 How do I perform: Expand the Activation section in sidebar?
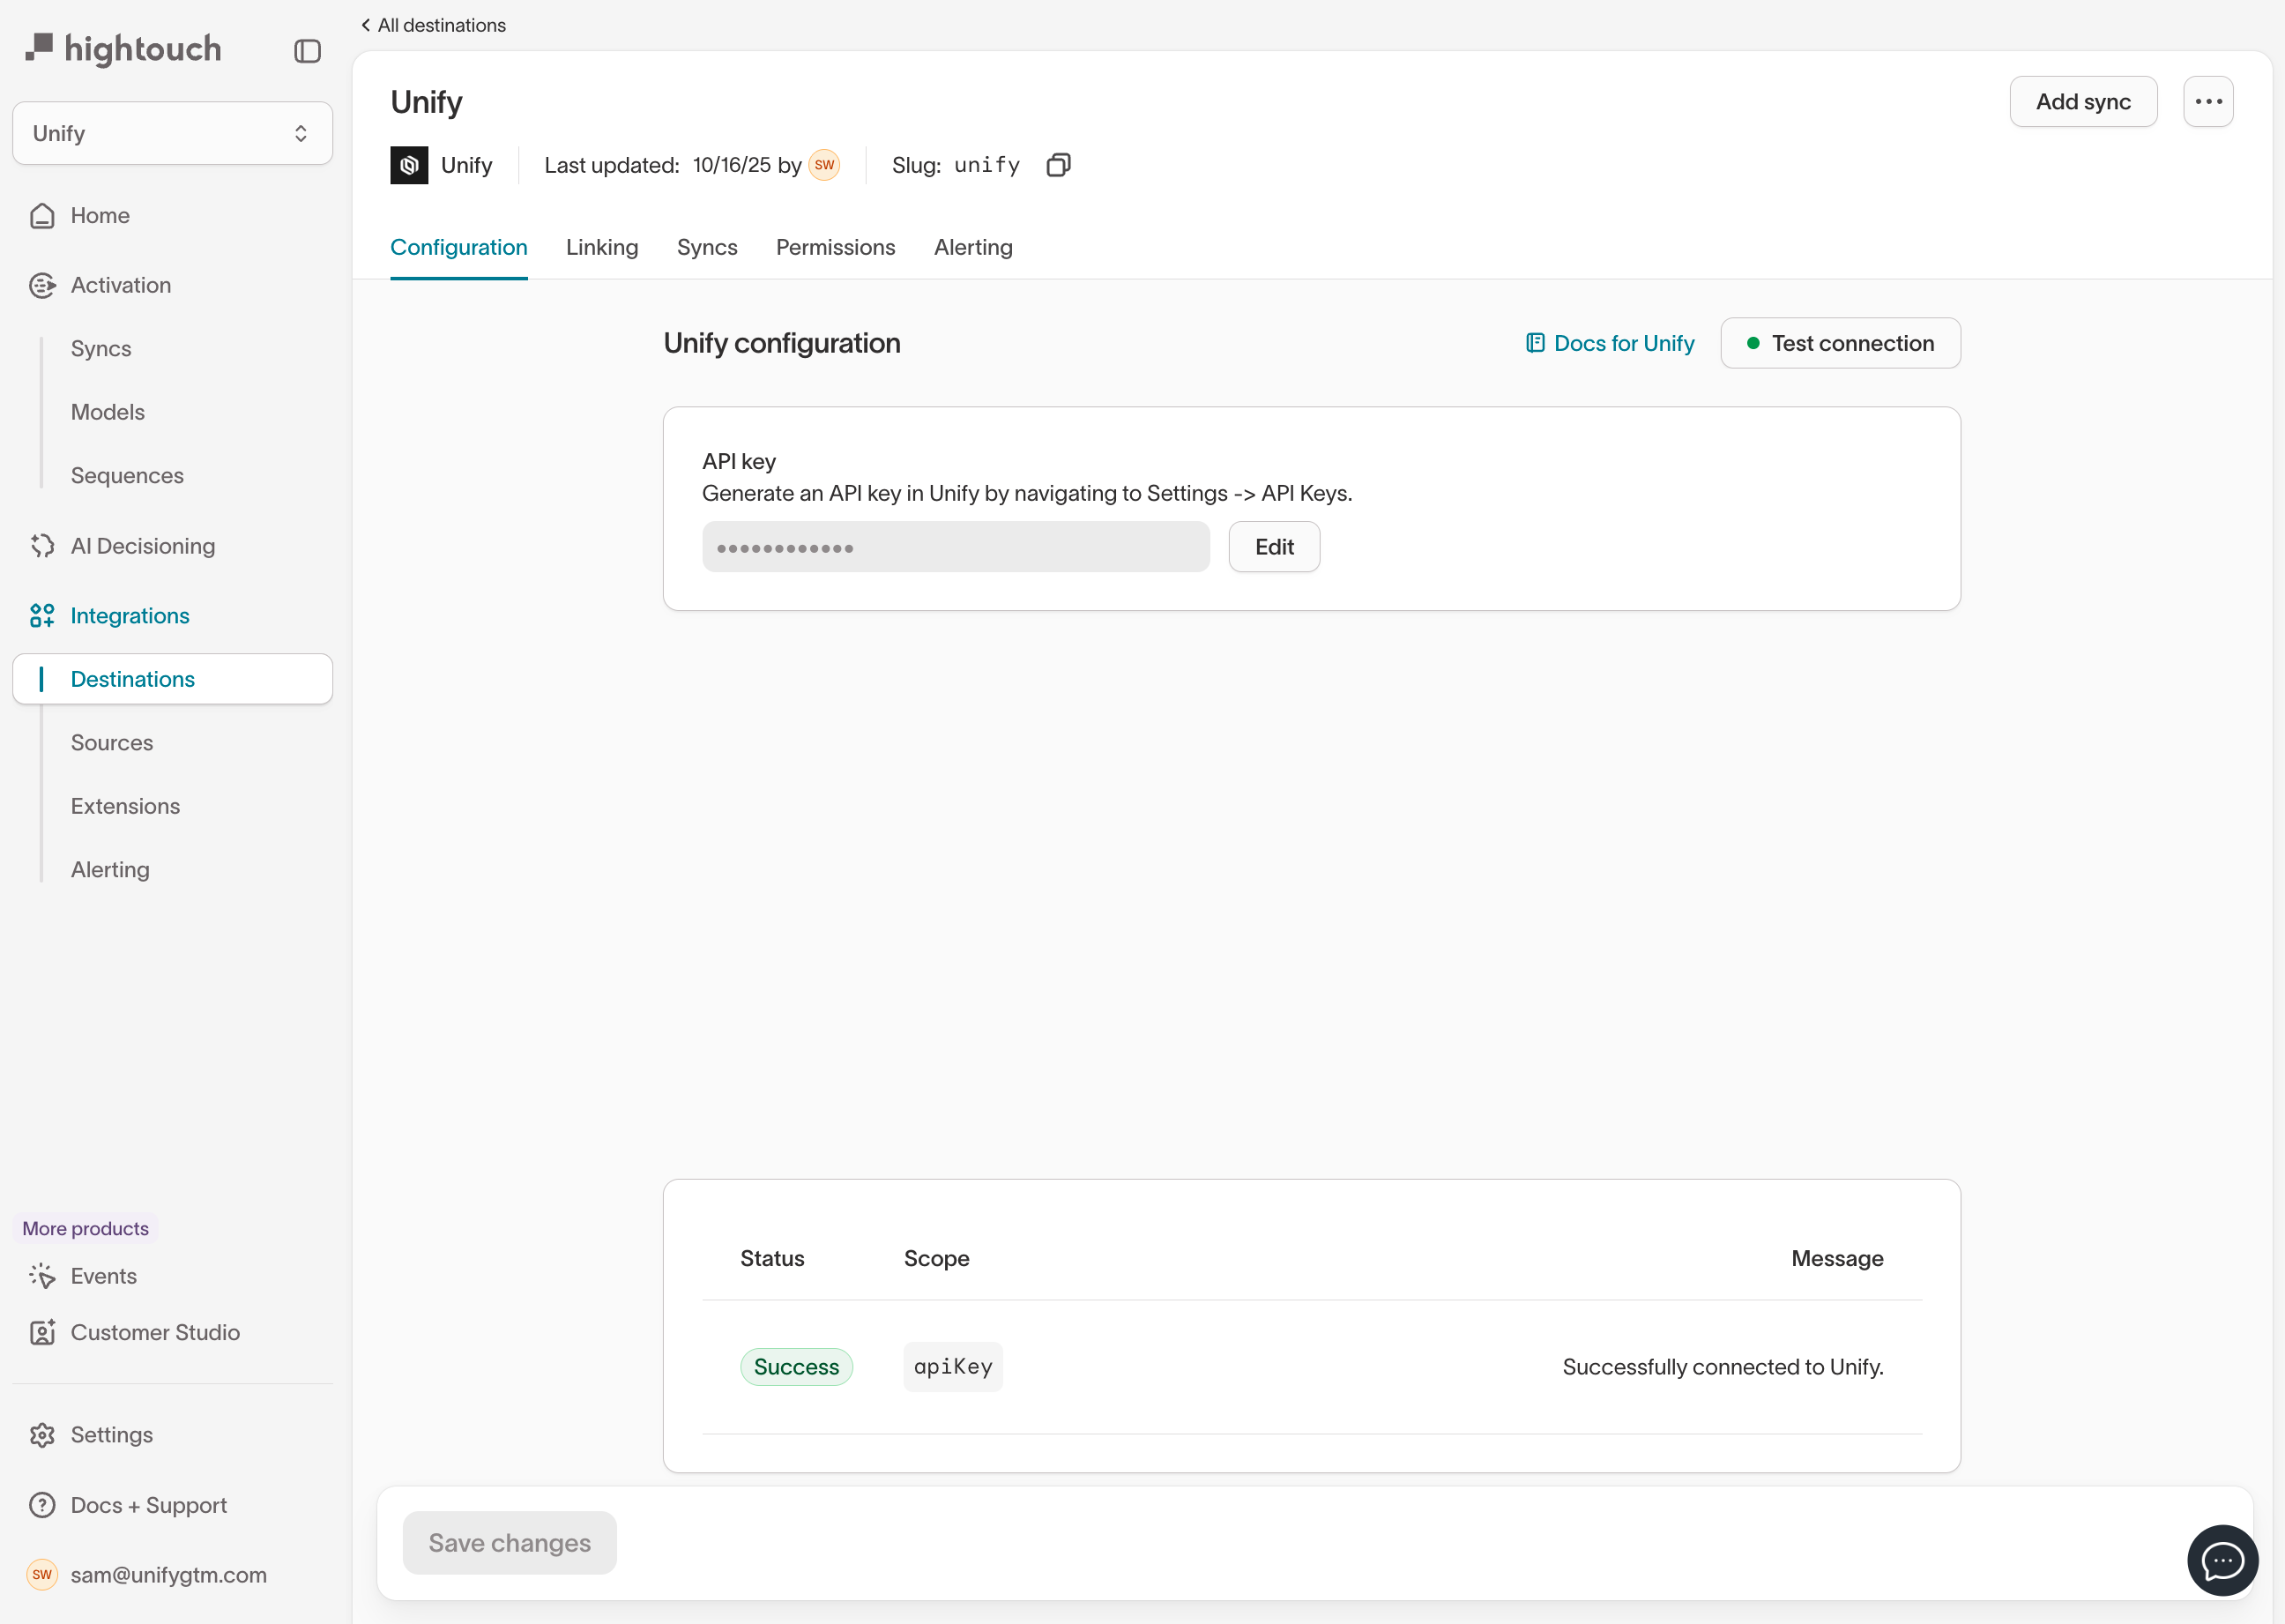(120, 285)
